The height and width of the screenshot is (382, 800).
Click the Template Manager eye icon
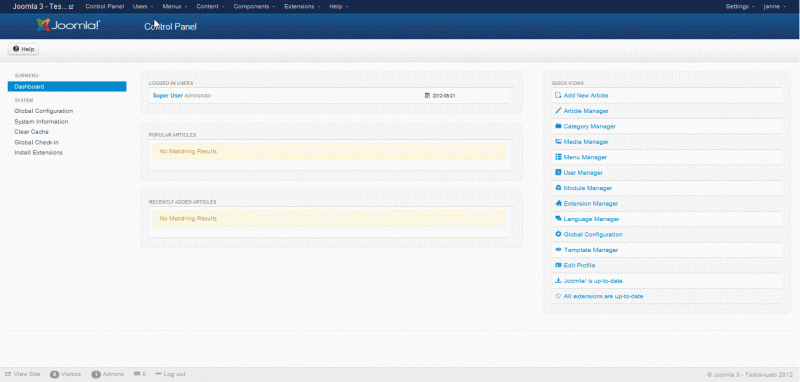click(x=558, y=250)
